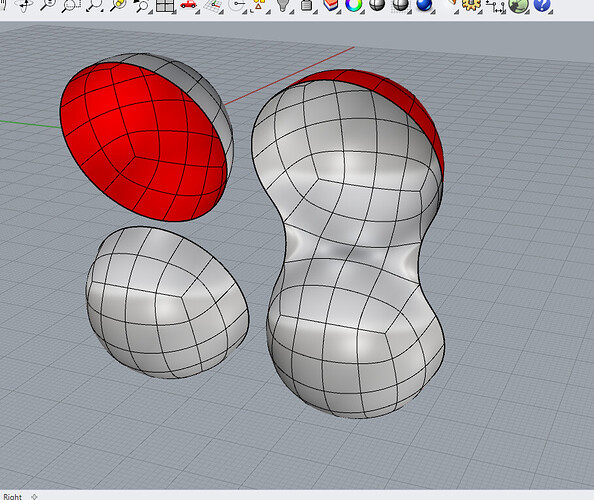Open the Layers stack icon
Viewport: 594px width, 500px height.
coord(331,5)
